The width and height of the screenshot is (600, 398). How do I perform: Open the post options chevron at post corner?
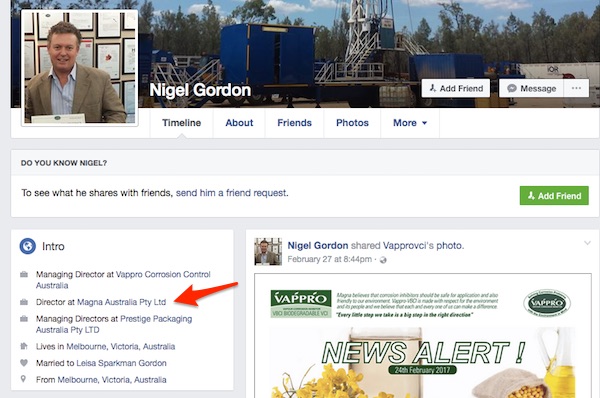coord(587,243)
